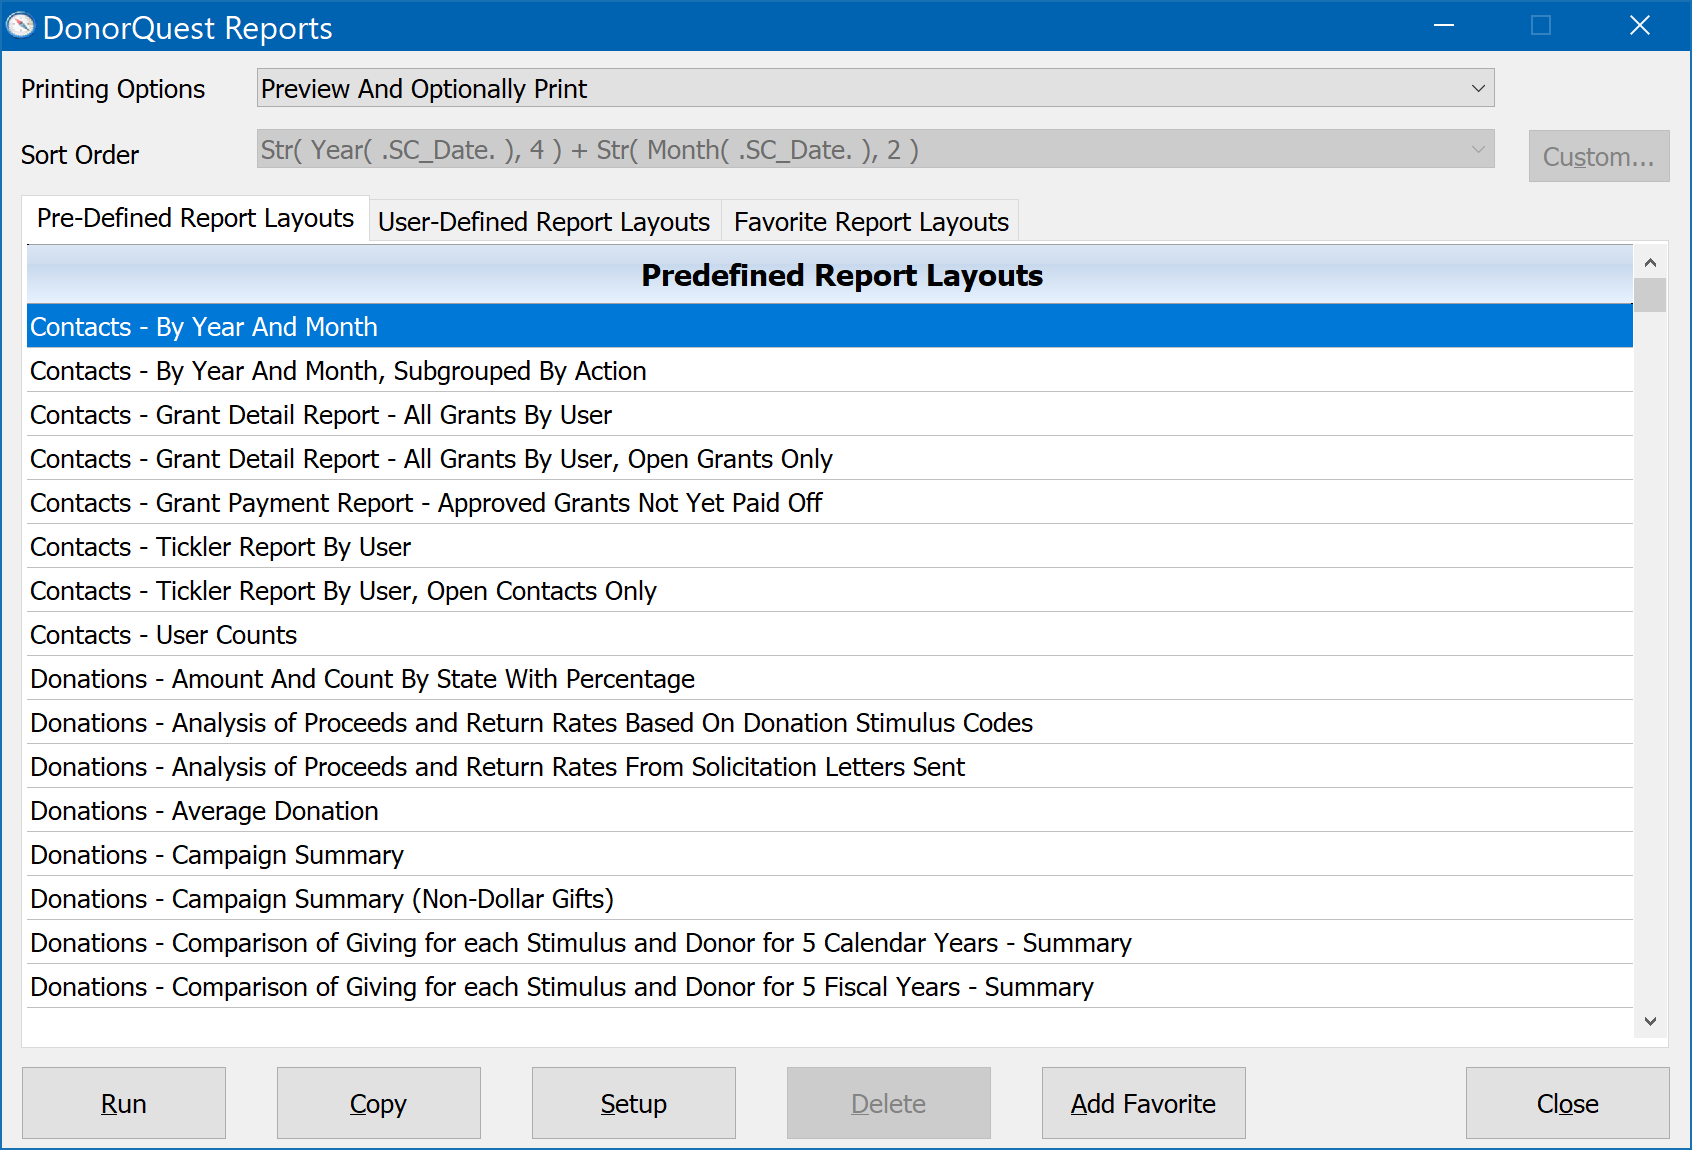Click the Delete button
The height and width of the screenshot is (1150, 1692).
(889, 1103)
